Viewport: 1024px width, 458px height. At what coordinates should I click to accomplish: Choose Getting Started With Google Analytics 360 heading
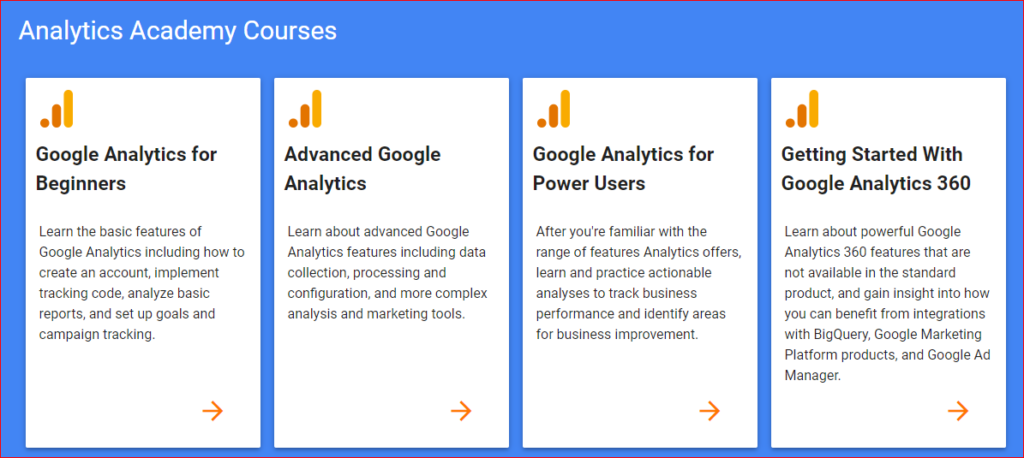pos(876,169)
